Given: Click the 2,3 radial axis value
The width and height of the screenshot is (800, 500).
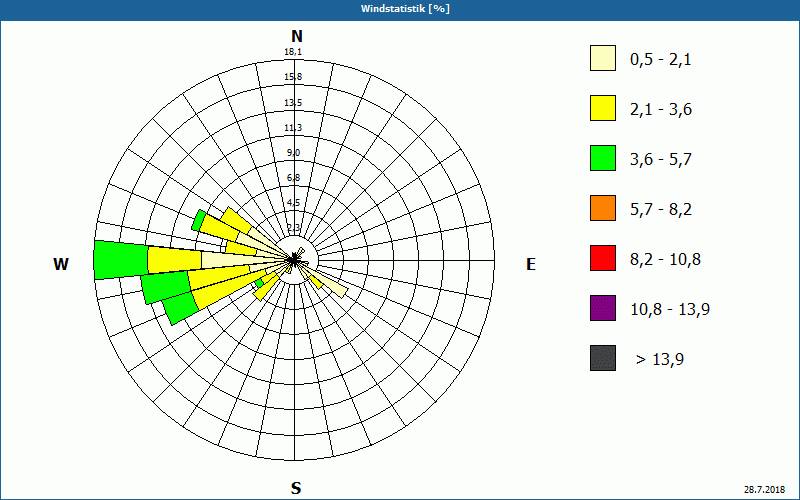Looking at the screenshot, I should coord(293,227).
